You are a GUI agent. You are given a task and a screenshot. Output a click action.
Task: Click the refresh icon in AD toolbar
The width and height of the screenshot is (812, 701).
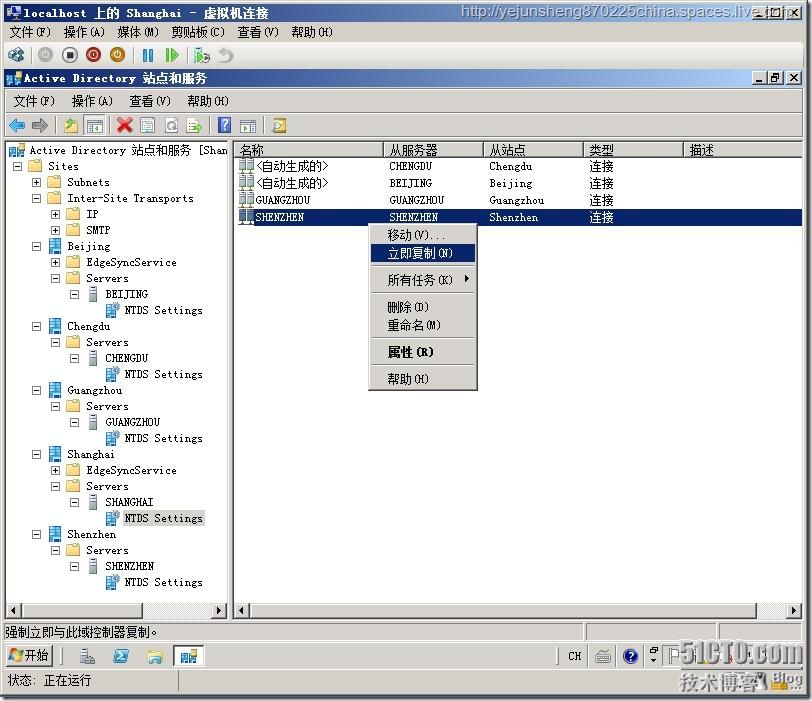pos(171,125)
